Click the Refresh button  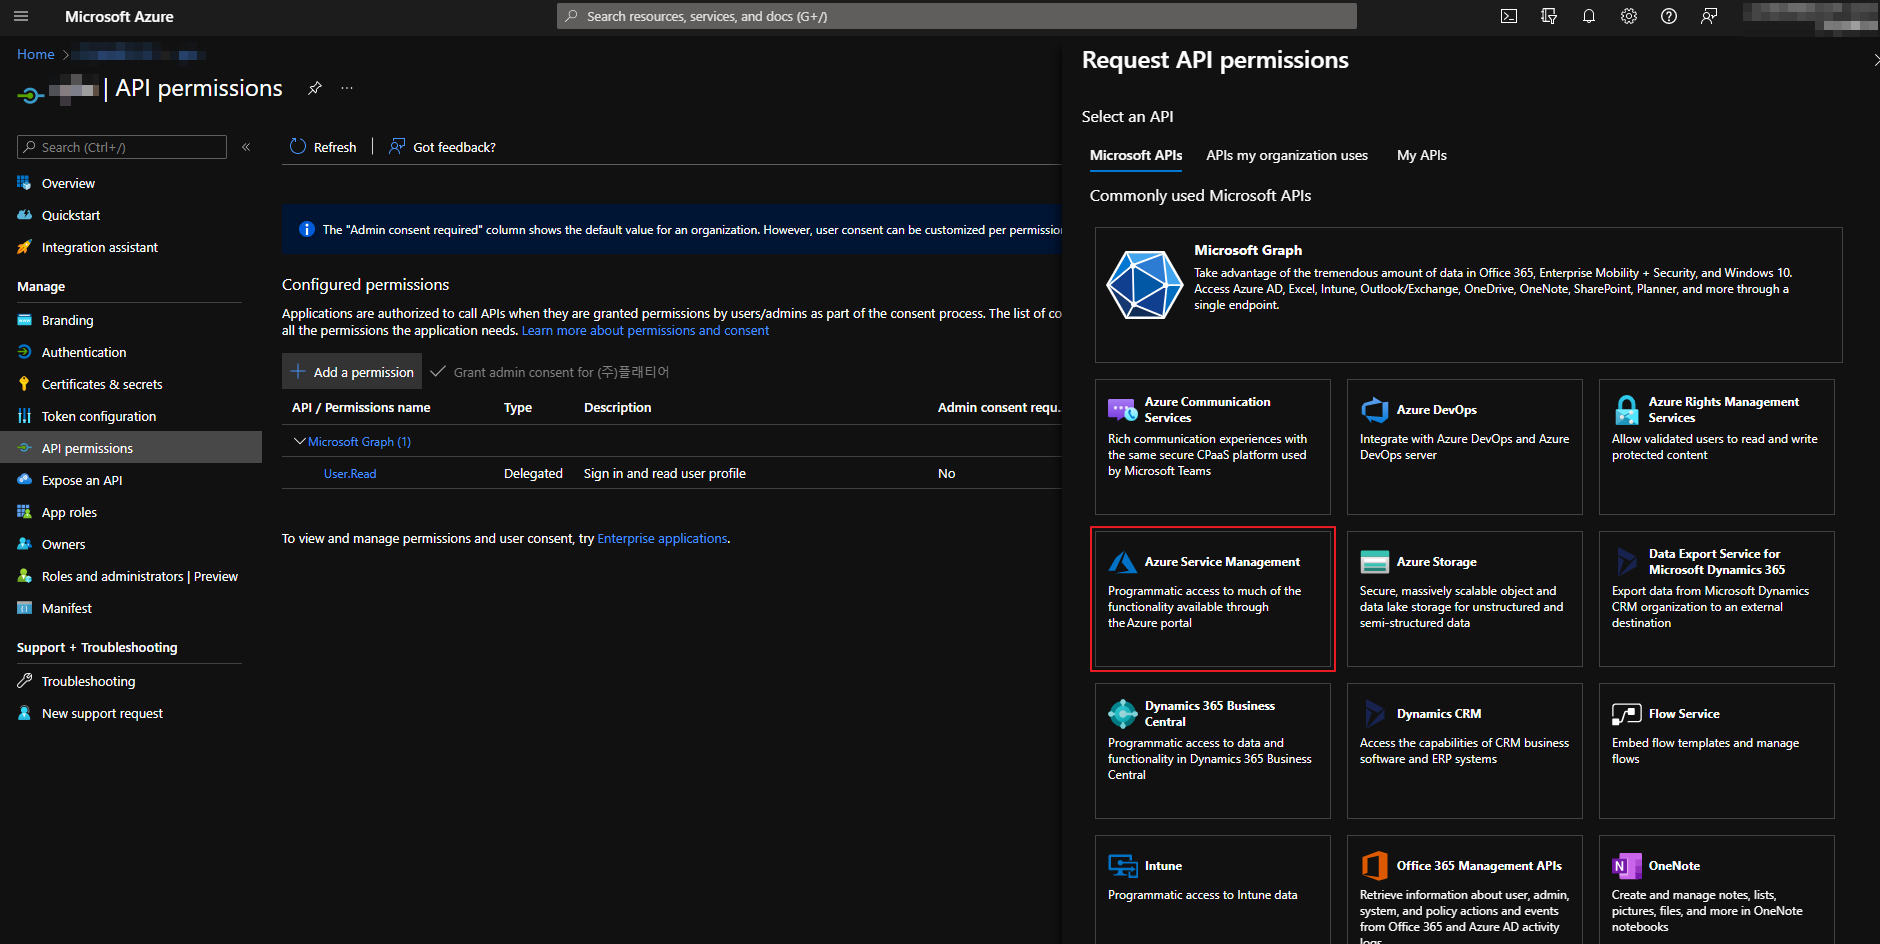click(323, 147)
